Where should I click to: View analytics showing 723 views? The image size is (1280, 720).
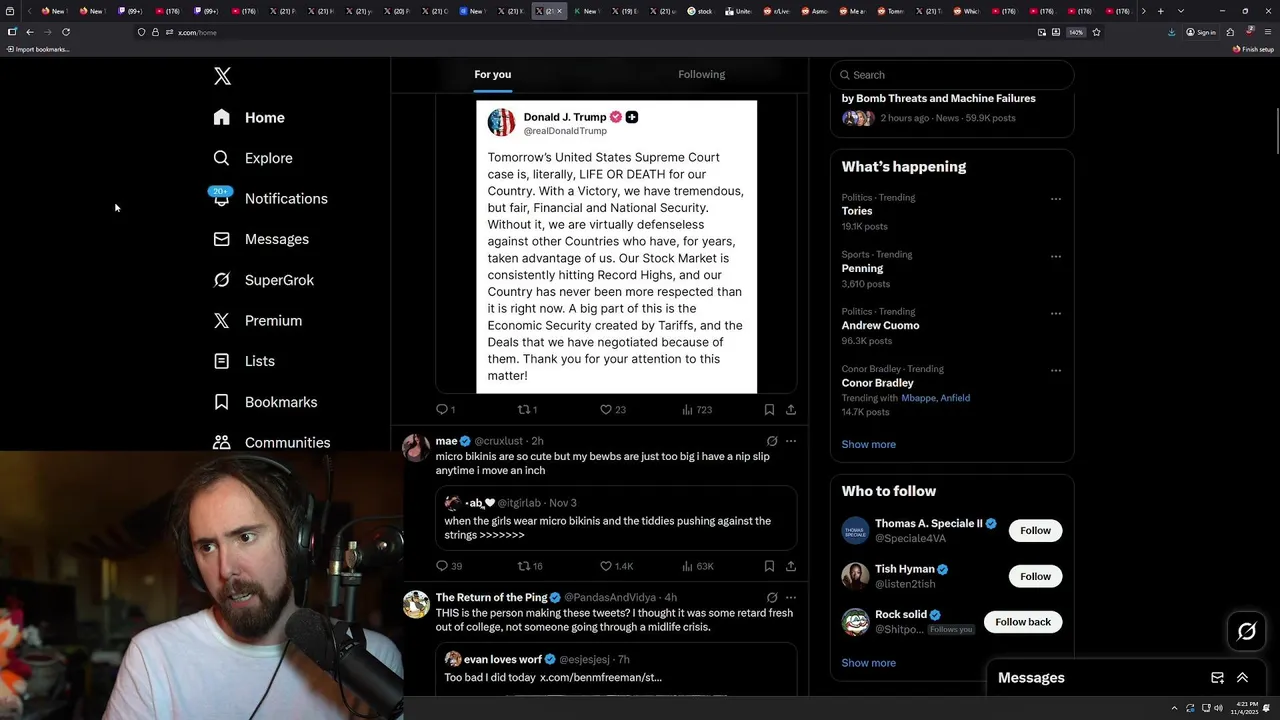pos(697,409)
